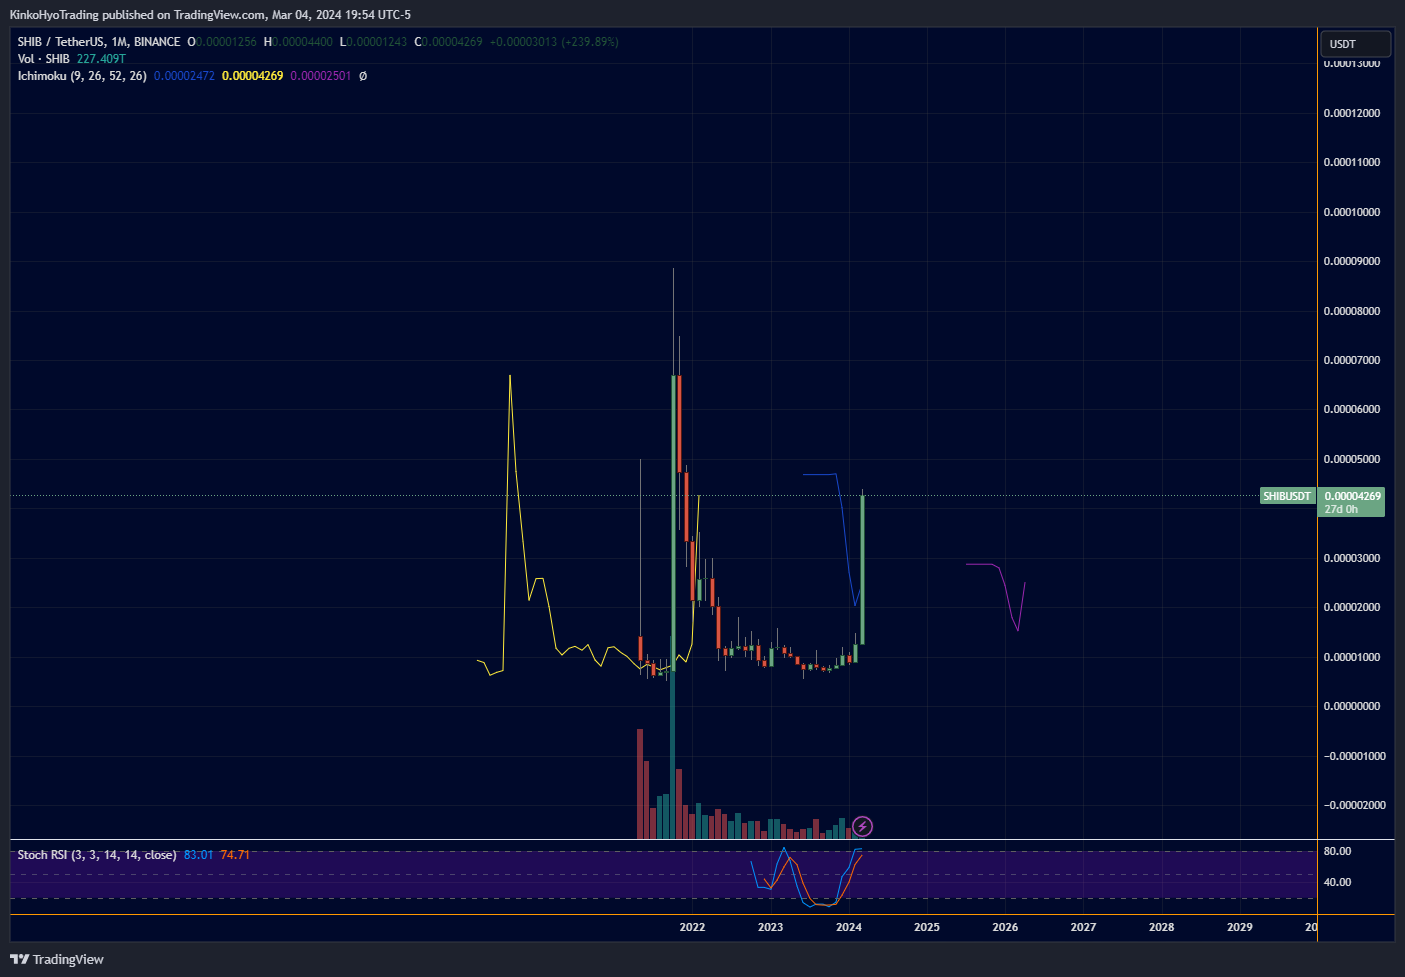Click the 0.00009000 price scale label
Viewport: 1405px width, 977px height.
pos(1352,261)
